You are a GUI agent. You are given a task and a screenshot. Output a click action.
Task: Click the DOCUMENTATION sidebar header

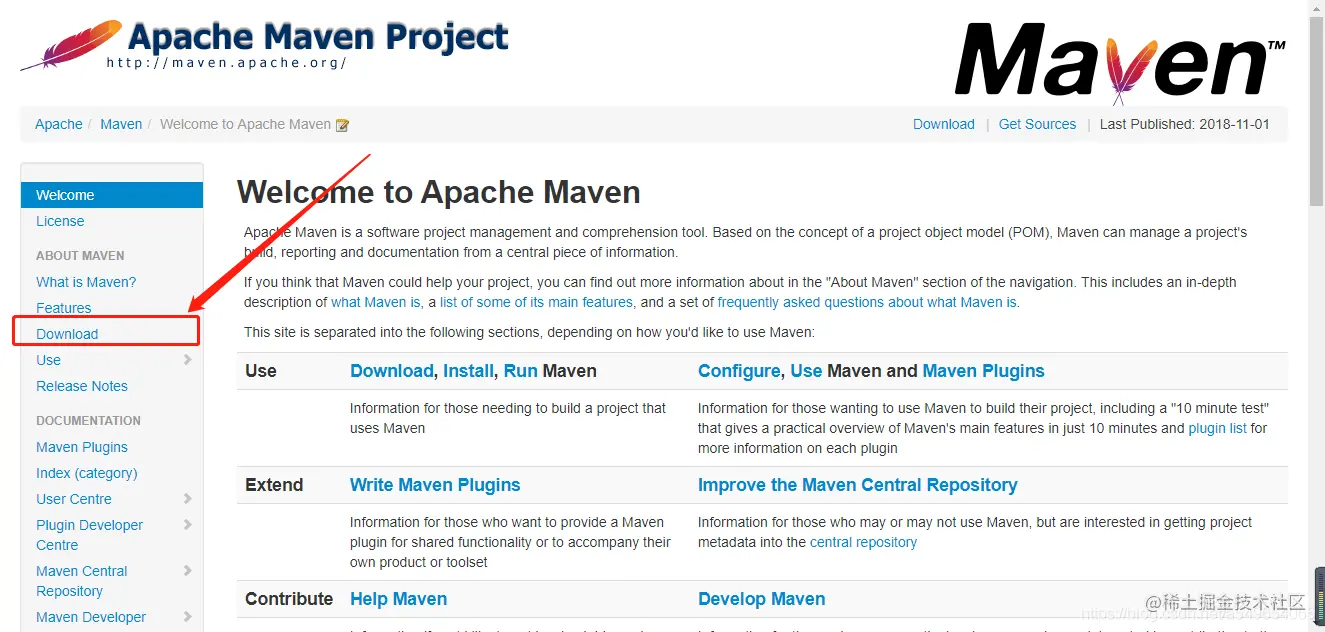click(88, 420)
